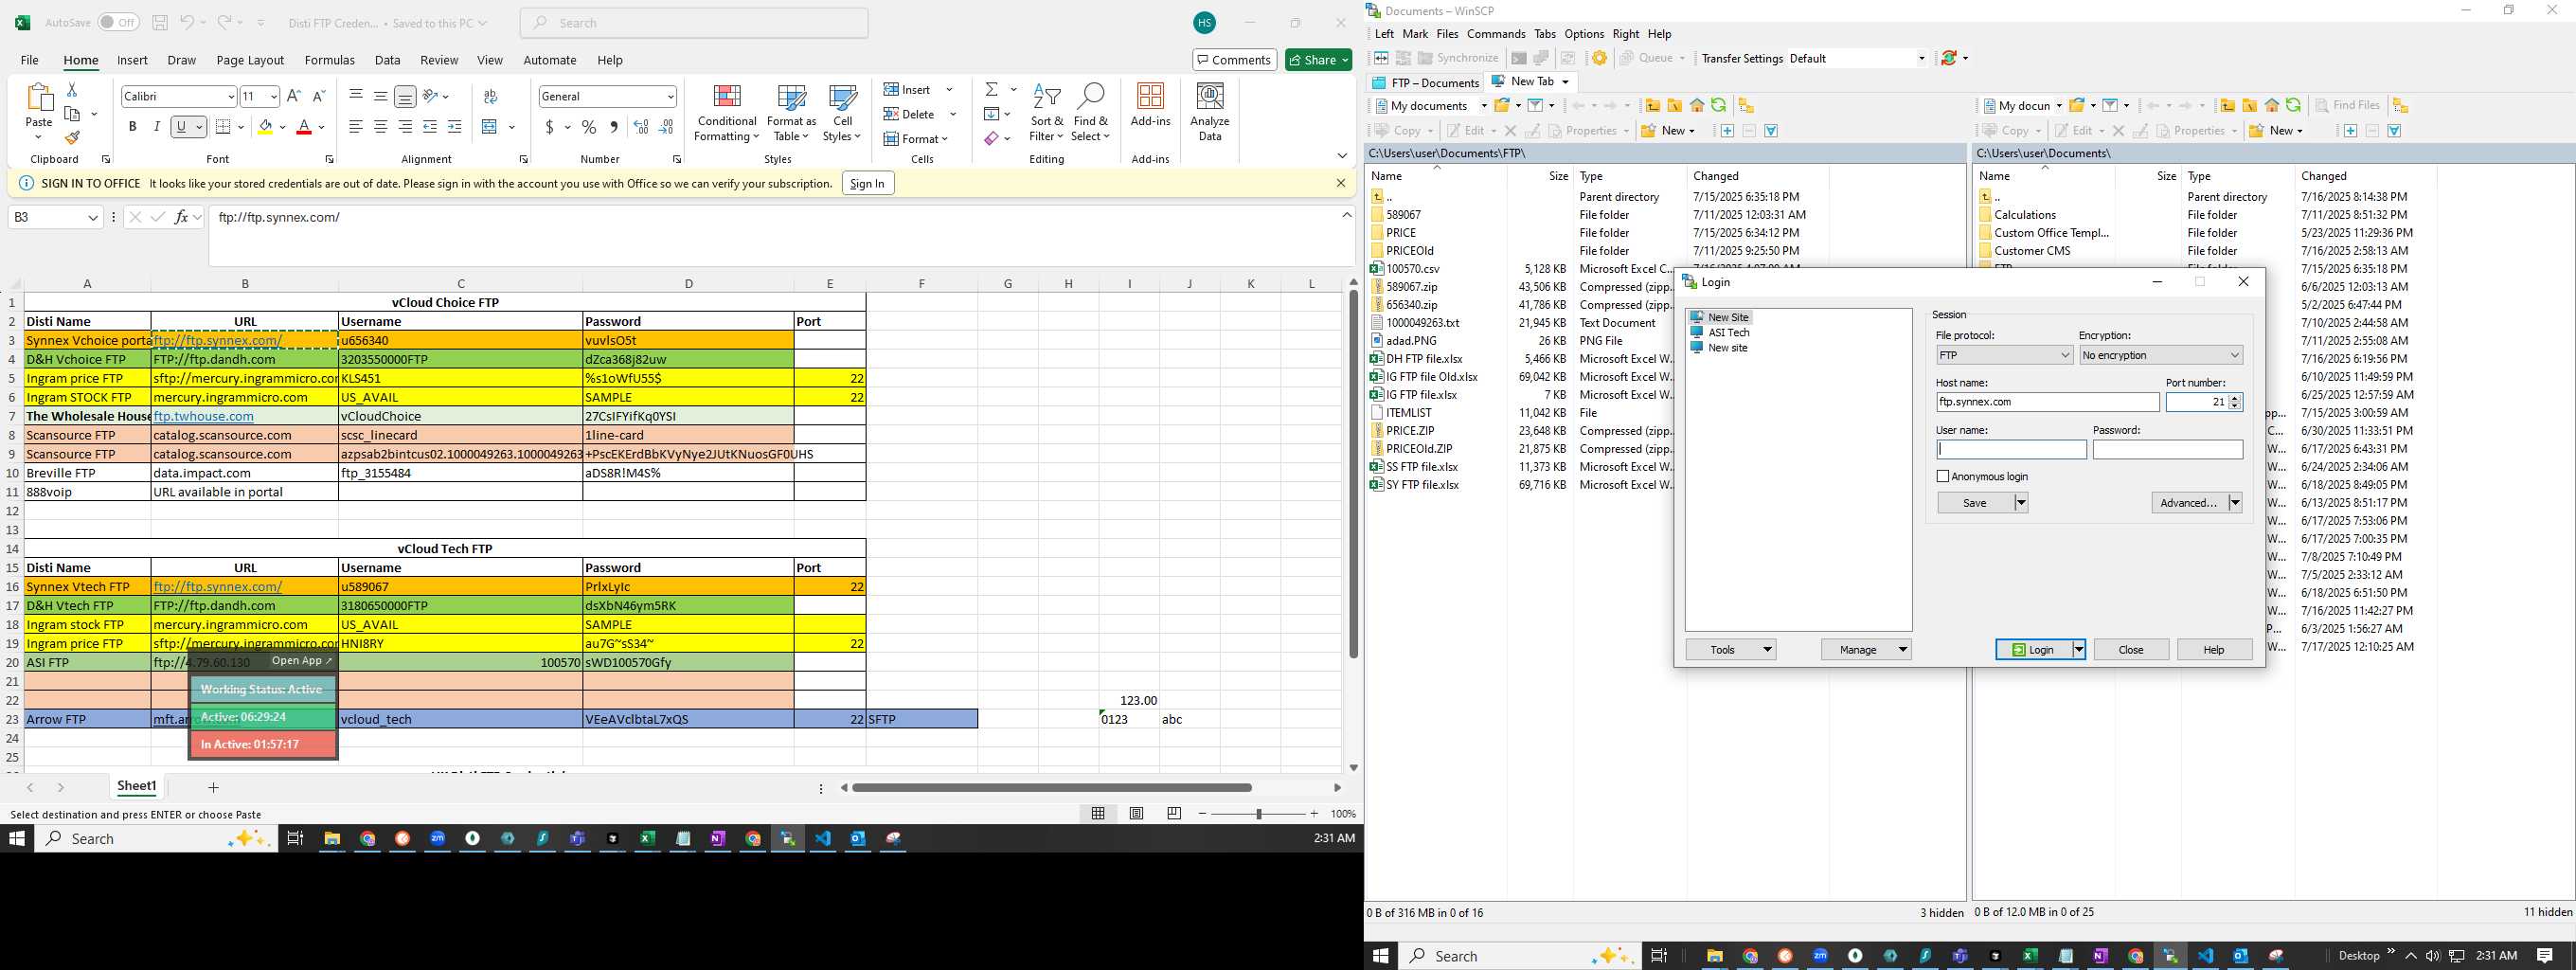Open Conditional Formatting in Excel
Screen dimensions: 2576x970
tap(727, 112)
